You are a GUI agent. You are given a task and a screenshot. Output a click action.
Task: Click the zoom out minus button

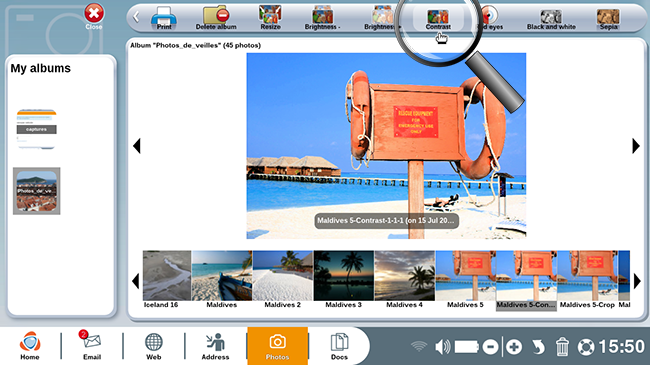coord(490,347)
